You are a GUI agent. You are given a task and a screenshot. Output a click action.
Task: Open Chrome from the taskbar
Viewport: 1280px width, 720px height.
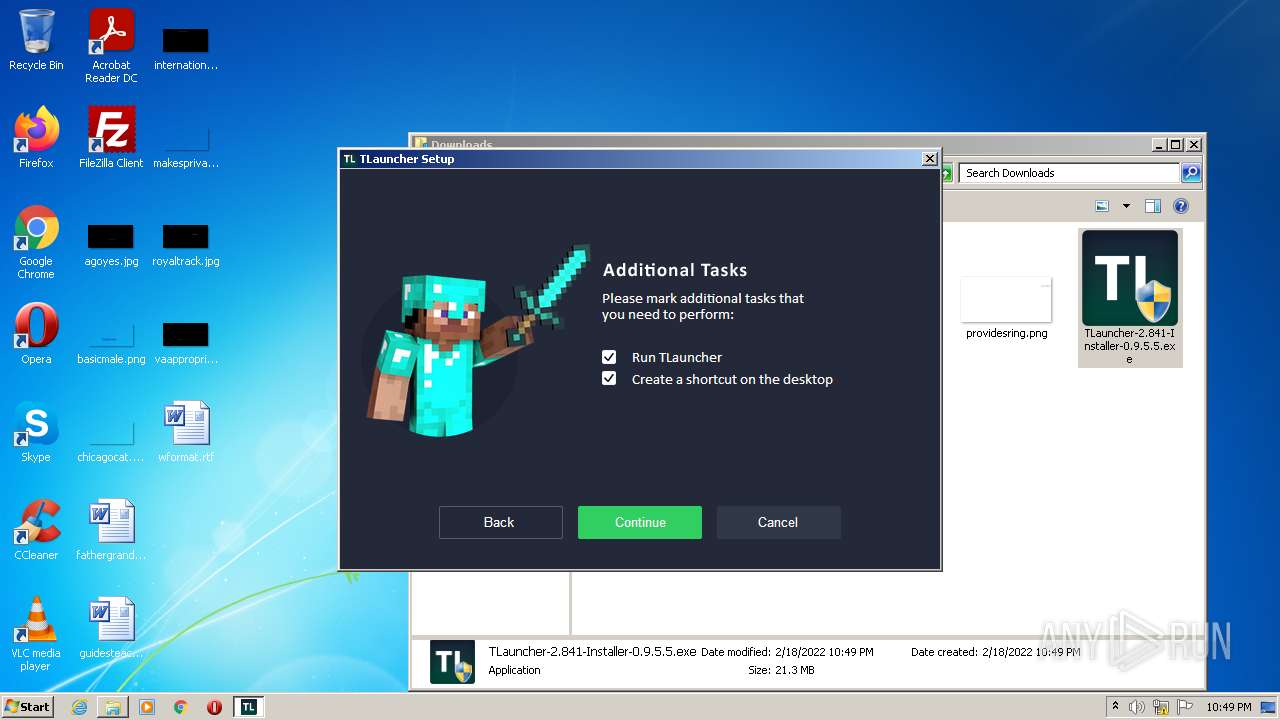pyautogui.click(x=181, y=707)
